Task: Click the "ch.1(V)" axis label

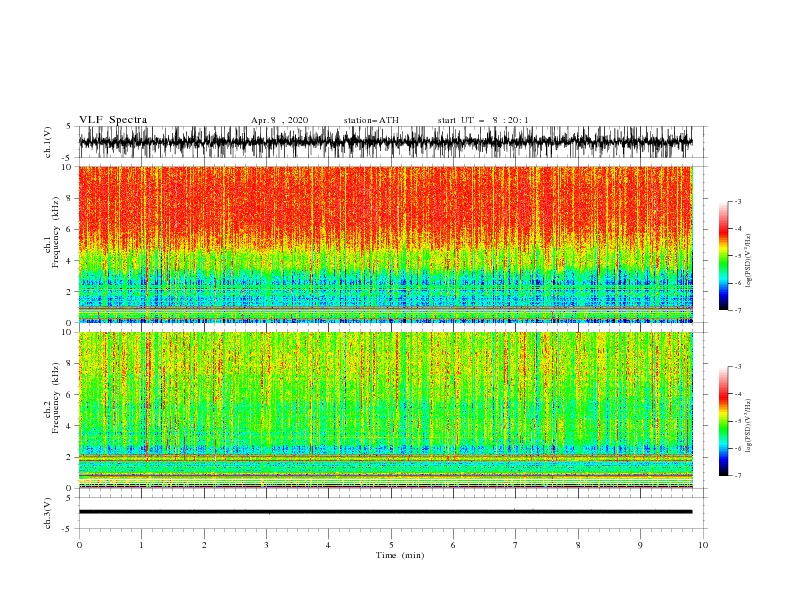Action: pyautogui.click(x=48, y=142)
